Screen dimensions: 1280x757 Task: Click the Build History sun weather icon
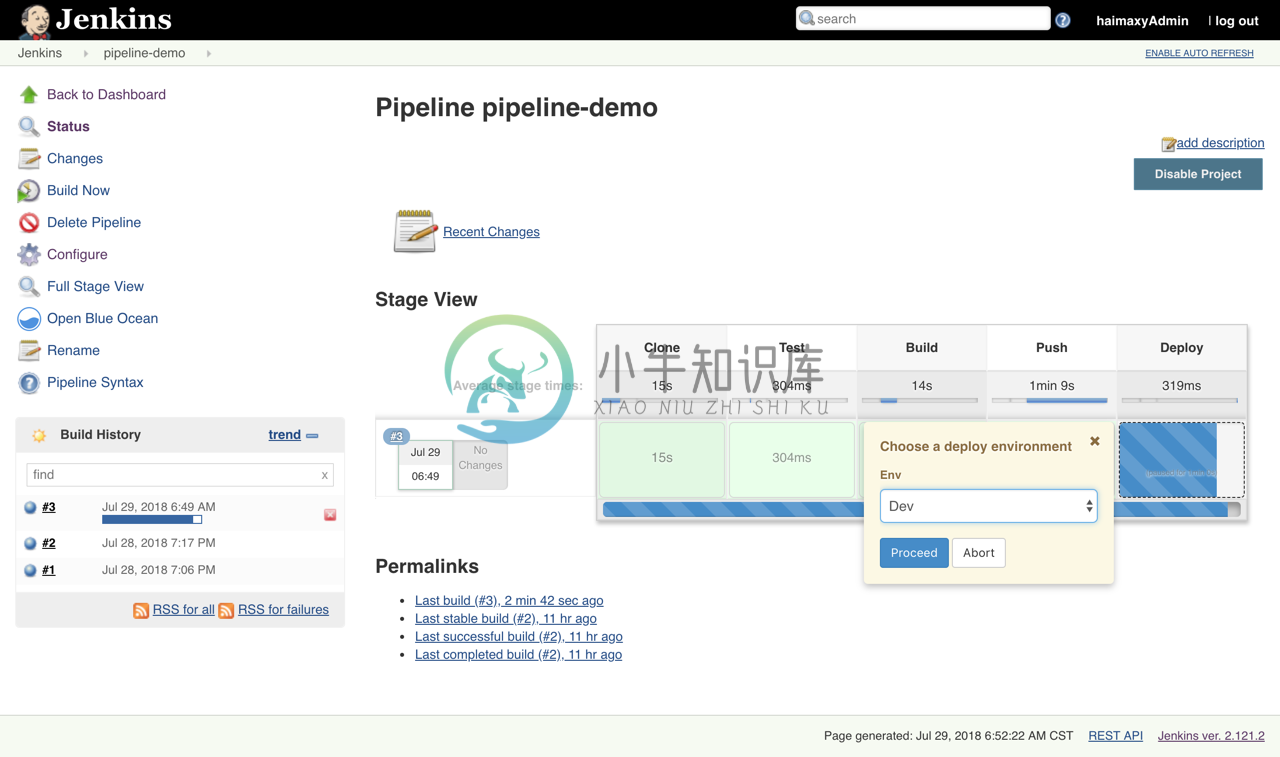coord(39,435)
